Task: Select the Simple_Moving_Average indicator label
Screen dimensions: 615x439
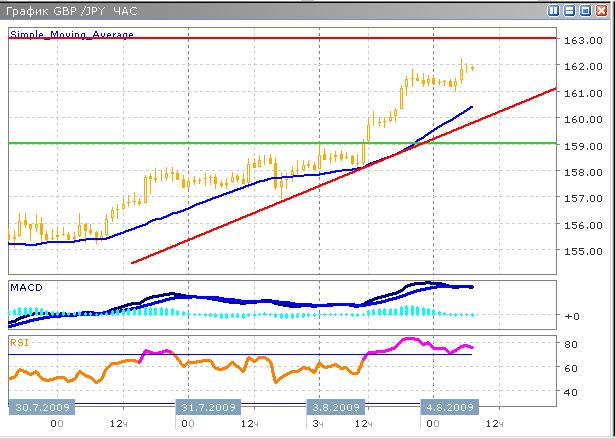Action: pos(72,34)
